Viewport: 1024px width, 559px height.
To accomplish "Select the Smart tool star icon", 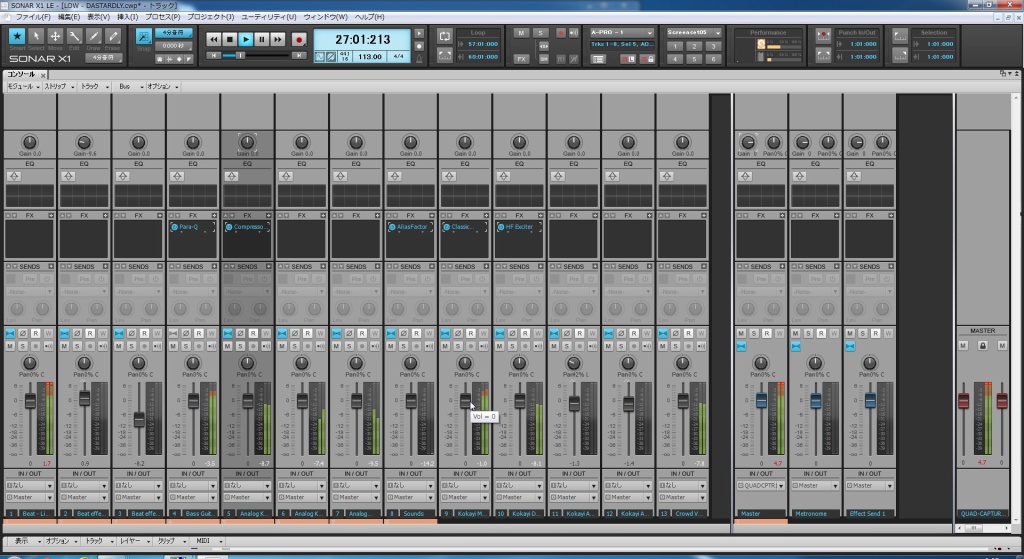I will click(17, 37).
